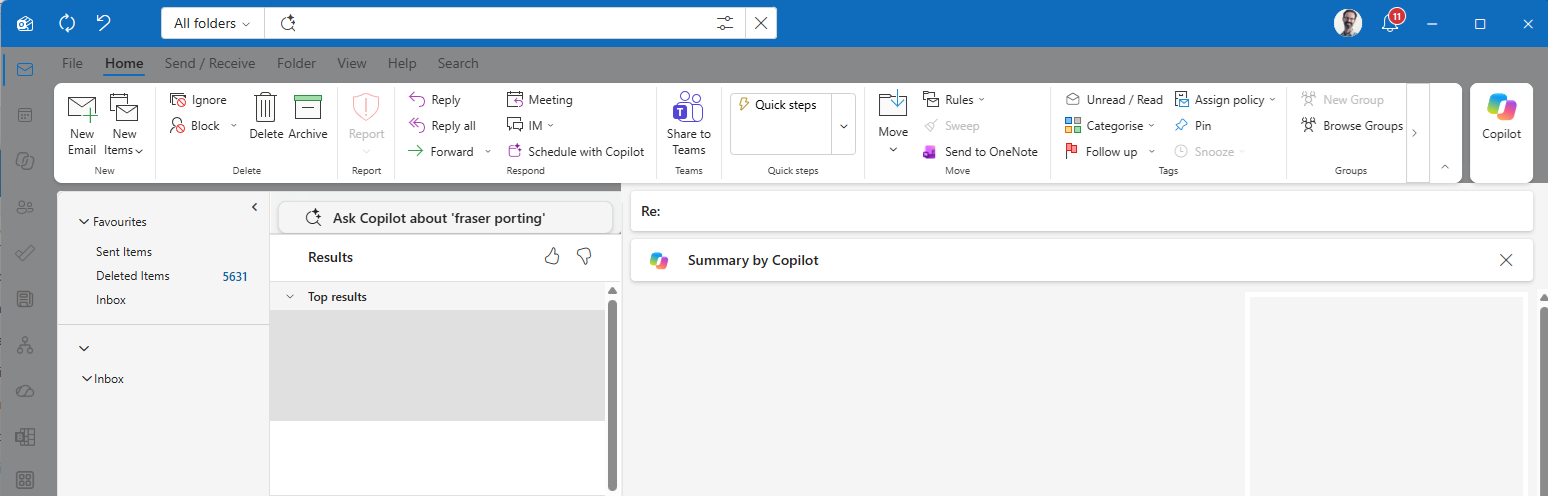1548x496 pixels.
Task: Open the File menu
Action: pyautogui.click(x=72, y=63)
